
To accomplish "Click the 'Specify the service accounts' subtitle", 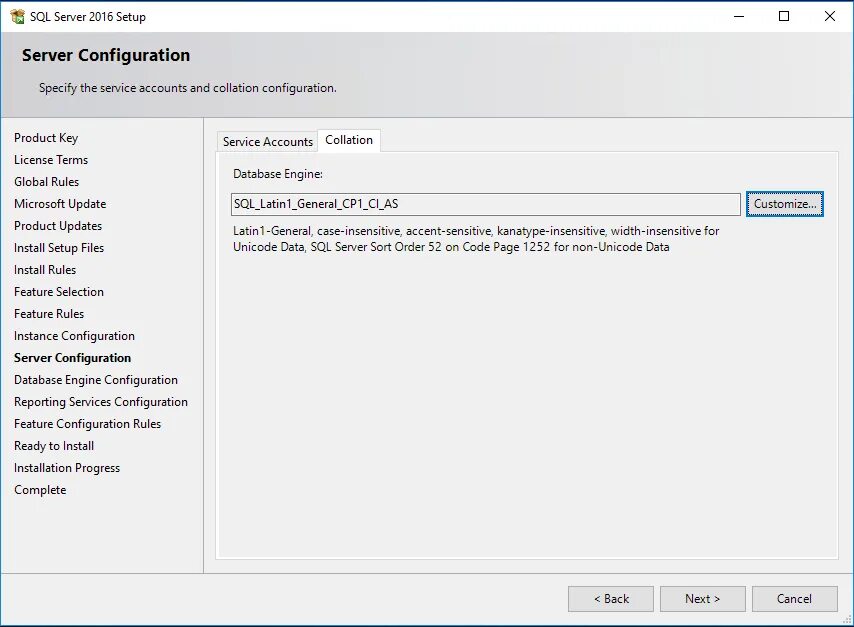I will (x=188, y=88).
